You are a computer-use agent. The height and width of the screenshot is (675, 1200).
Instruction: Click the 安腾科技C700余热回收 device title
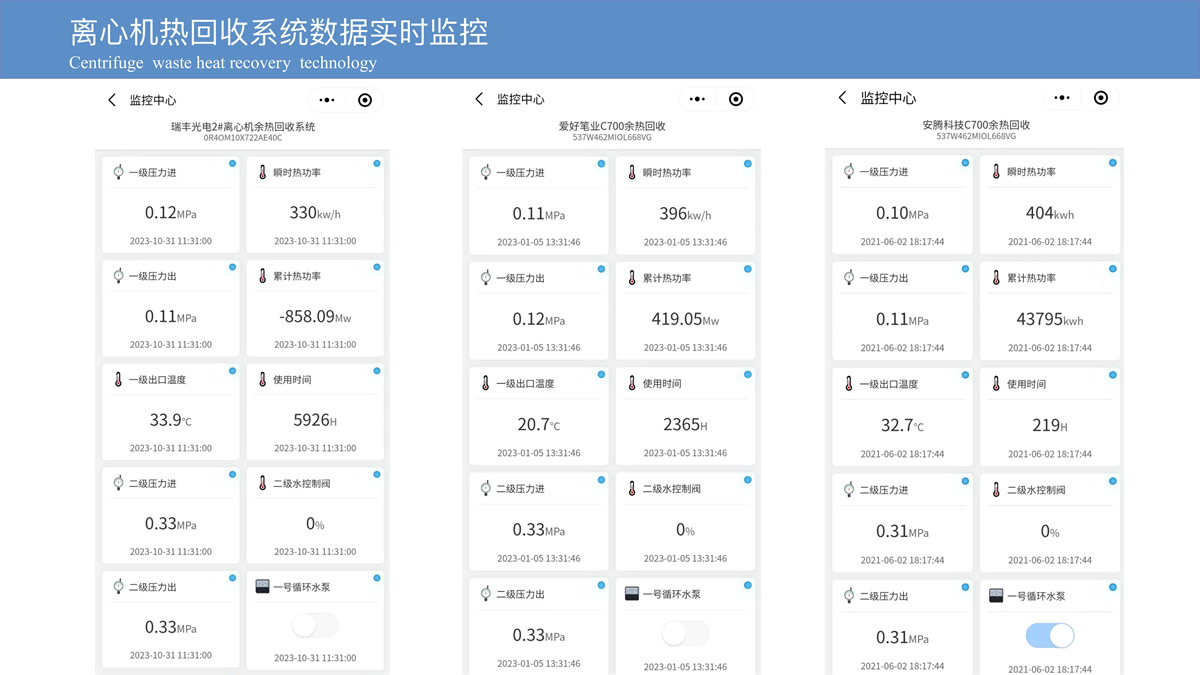[976, 125]
